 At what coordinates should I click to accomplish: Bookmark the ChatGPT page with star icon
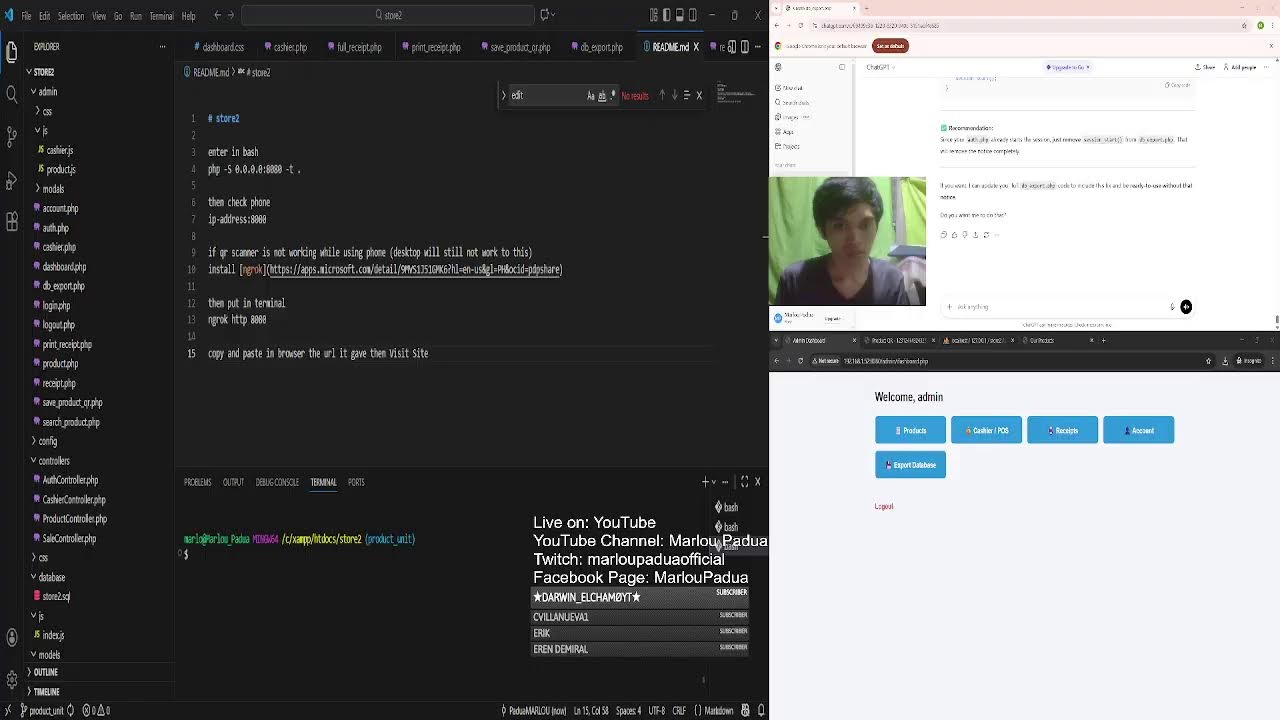tap(1245, 26)
